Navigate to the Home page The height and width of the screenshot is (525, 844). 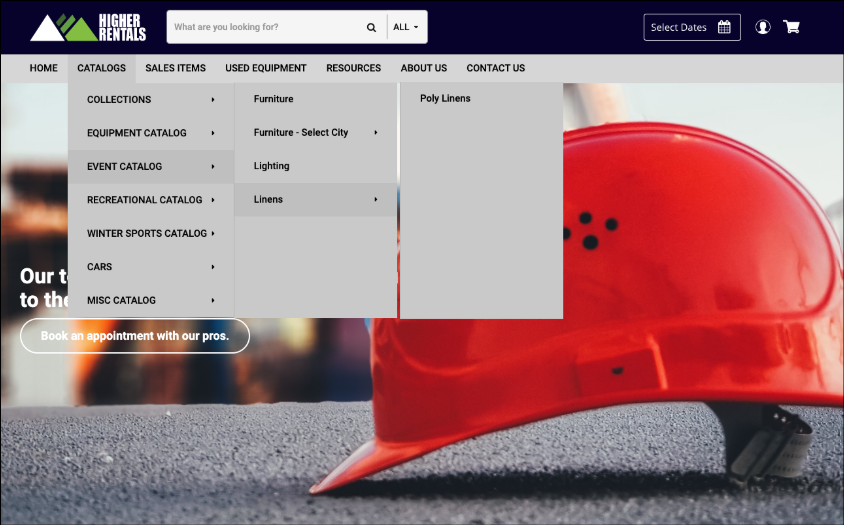[44, 68]
